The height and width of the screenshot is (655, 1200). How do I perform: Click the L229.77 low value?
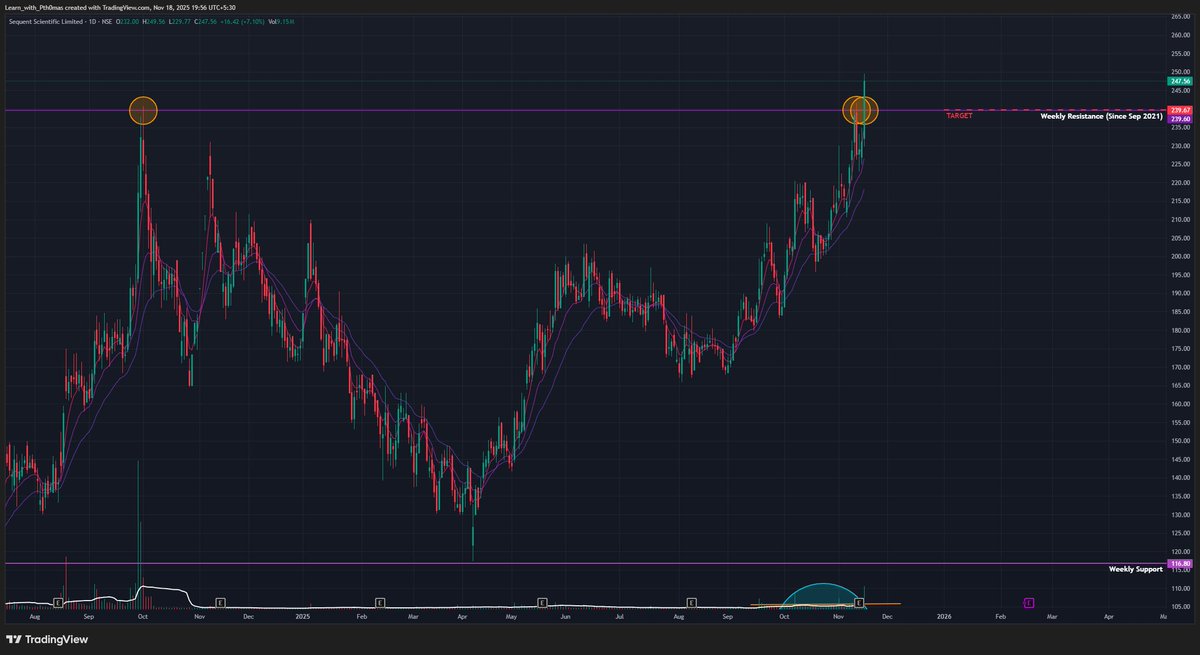tap(180, 23)
